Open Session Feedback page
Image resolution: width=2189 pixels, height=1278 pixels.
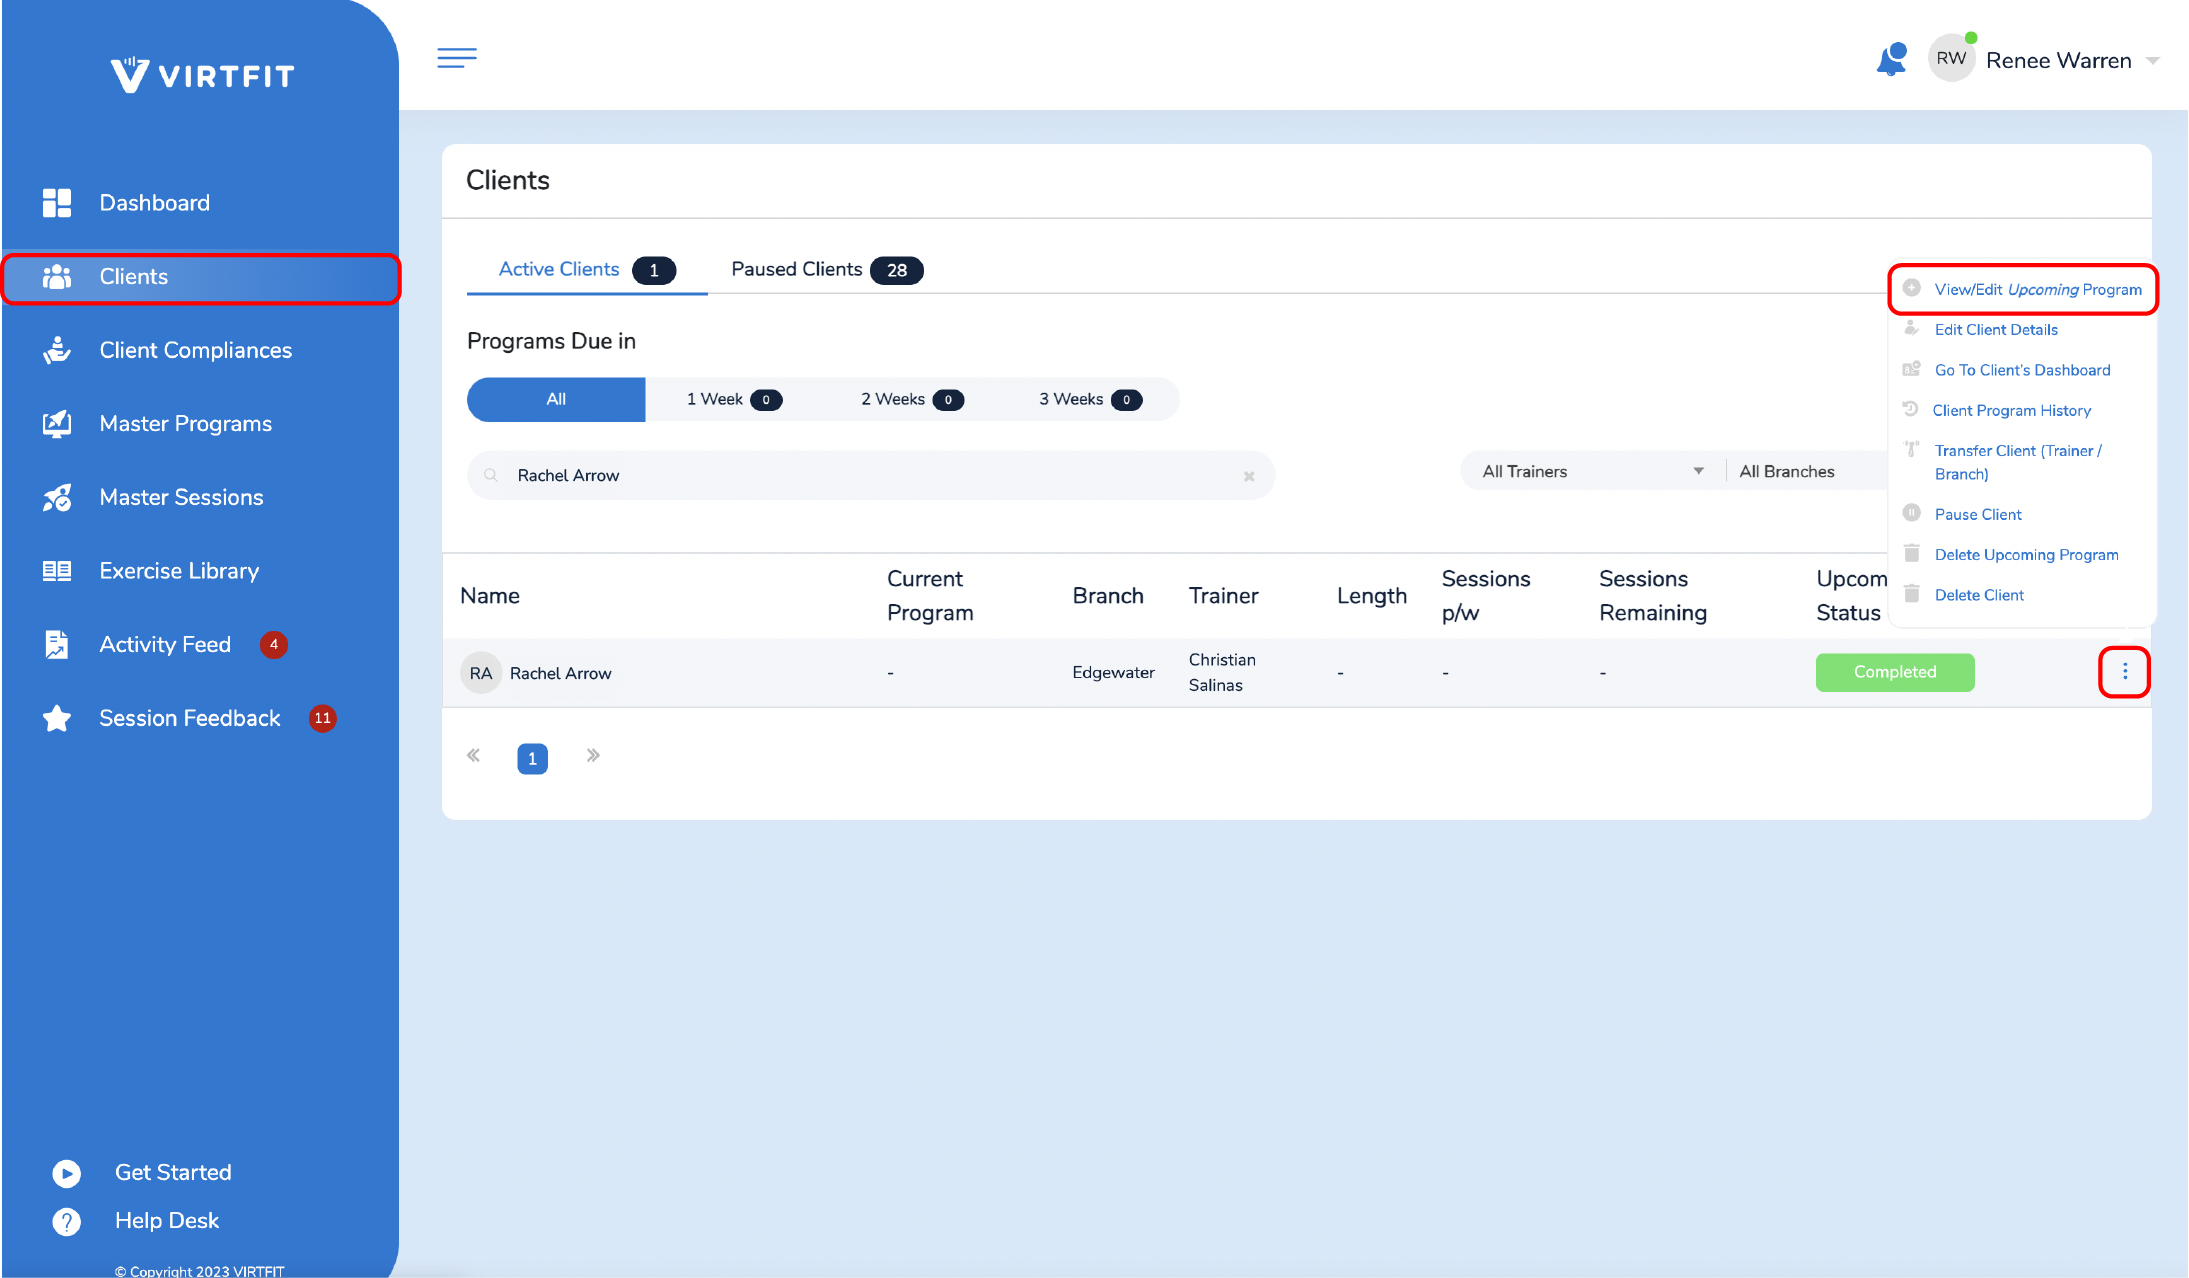189,718
